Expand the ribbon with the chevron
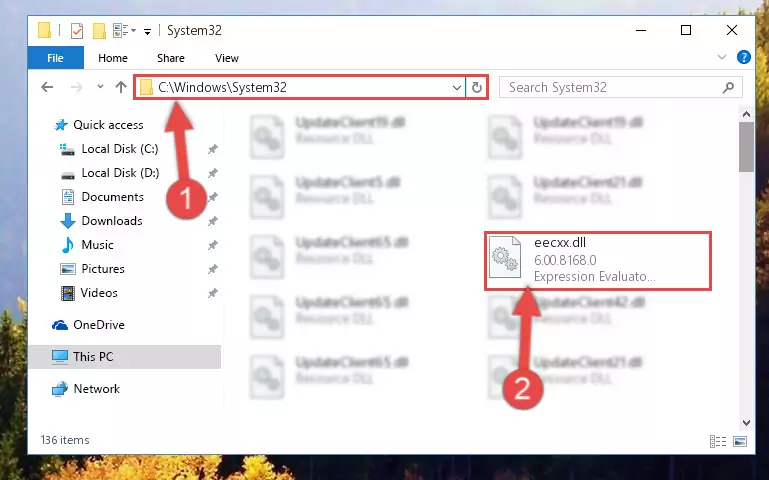 (x=722, y=57)
